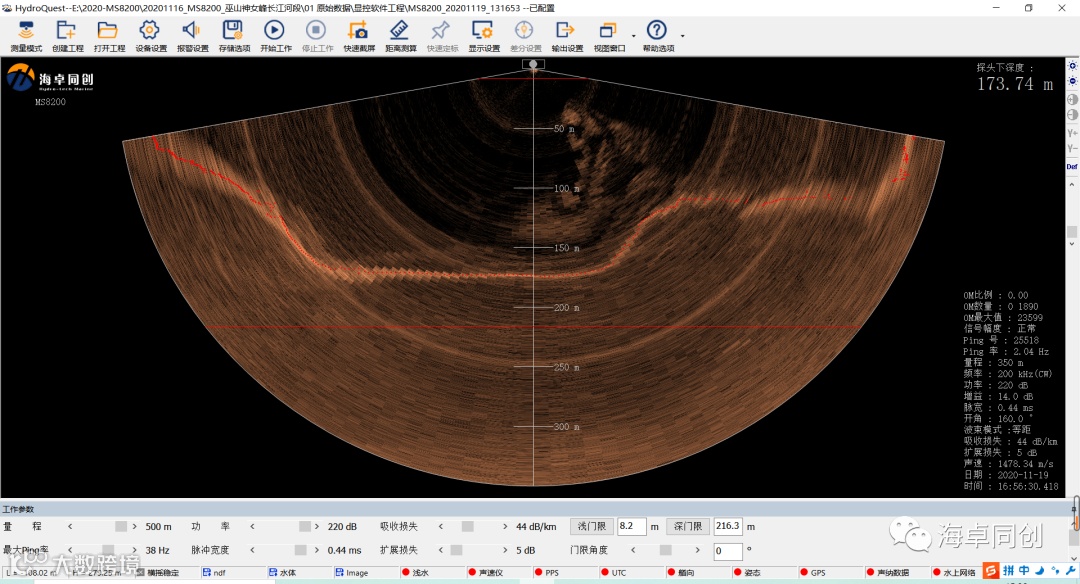Decrease 功率 power left arrow
This screenshot has width=1080, height=584.
pyautogui.click(x=252, y=526)
